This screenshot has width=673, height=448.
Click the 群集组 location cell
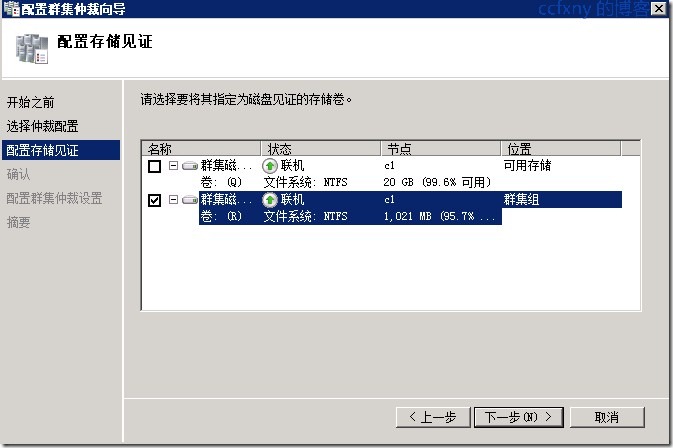(x=521, y=200)
